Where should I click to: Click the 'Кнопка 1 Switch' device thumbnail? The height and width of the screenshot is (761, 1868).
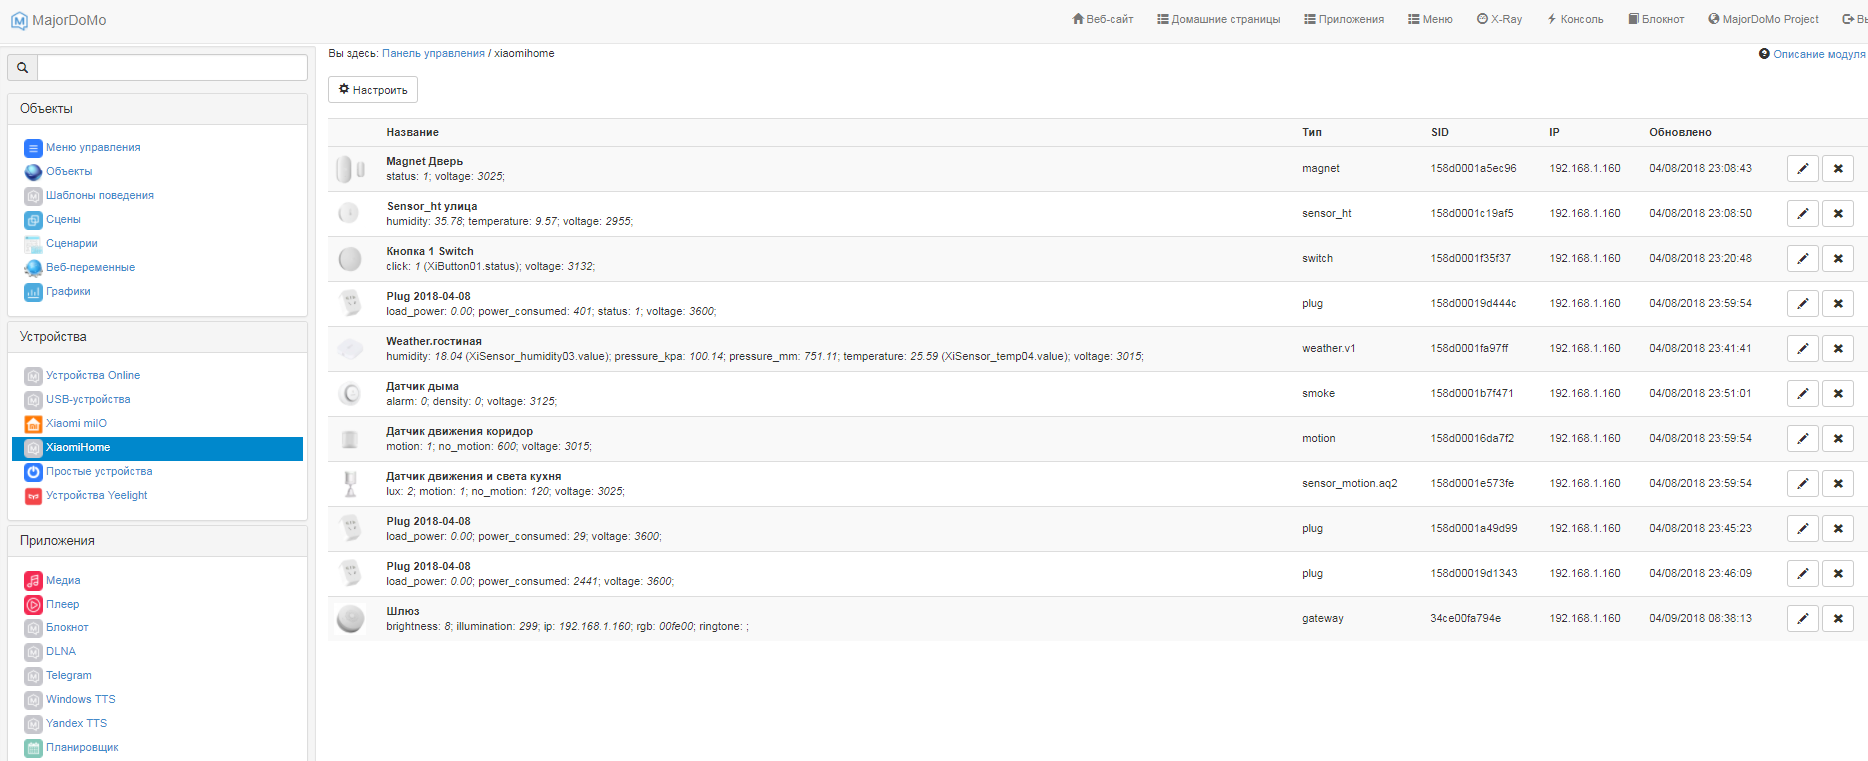[350, 259]
